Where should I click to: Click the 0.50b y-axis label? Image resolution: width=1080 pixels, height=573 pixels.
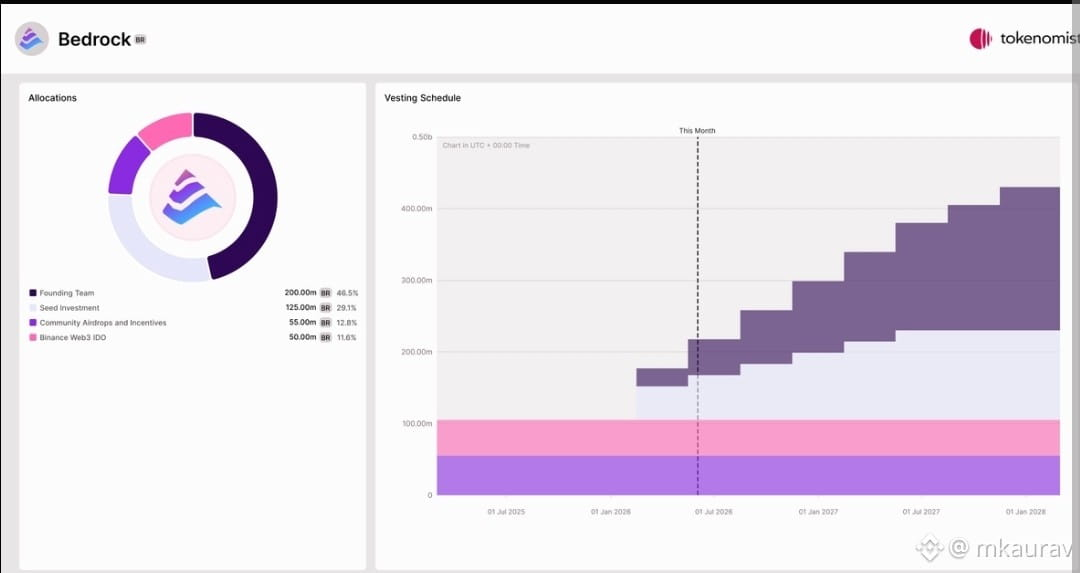pos(422,137)
